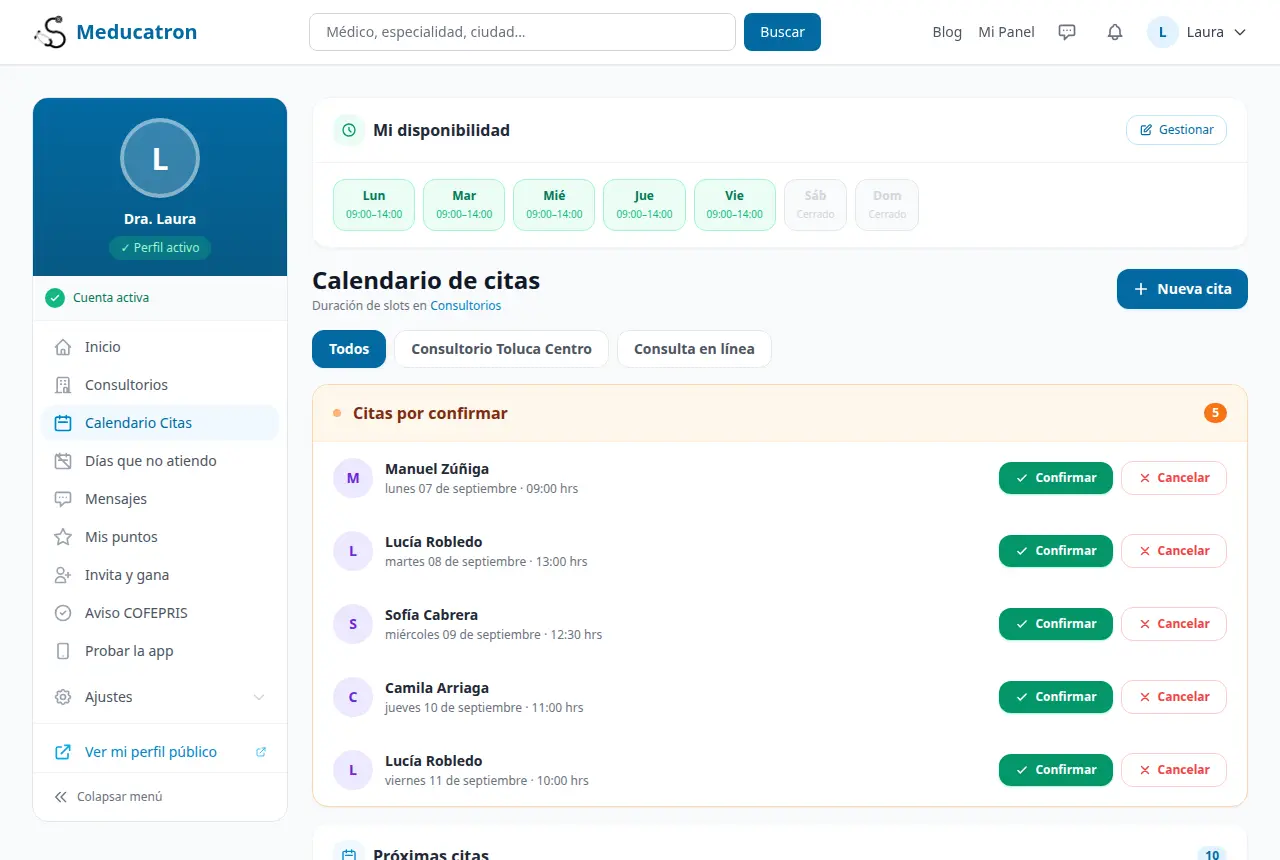Click the Gestionar availability button

(1176, 130)
